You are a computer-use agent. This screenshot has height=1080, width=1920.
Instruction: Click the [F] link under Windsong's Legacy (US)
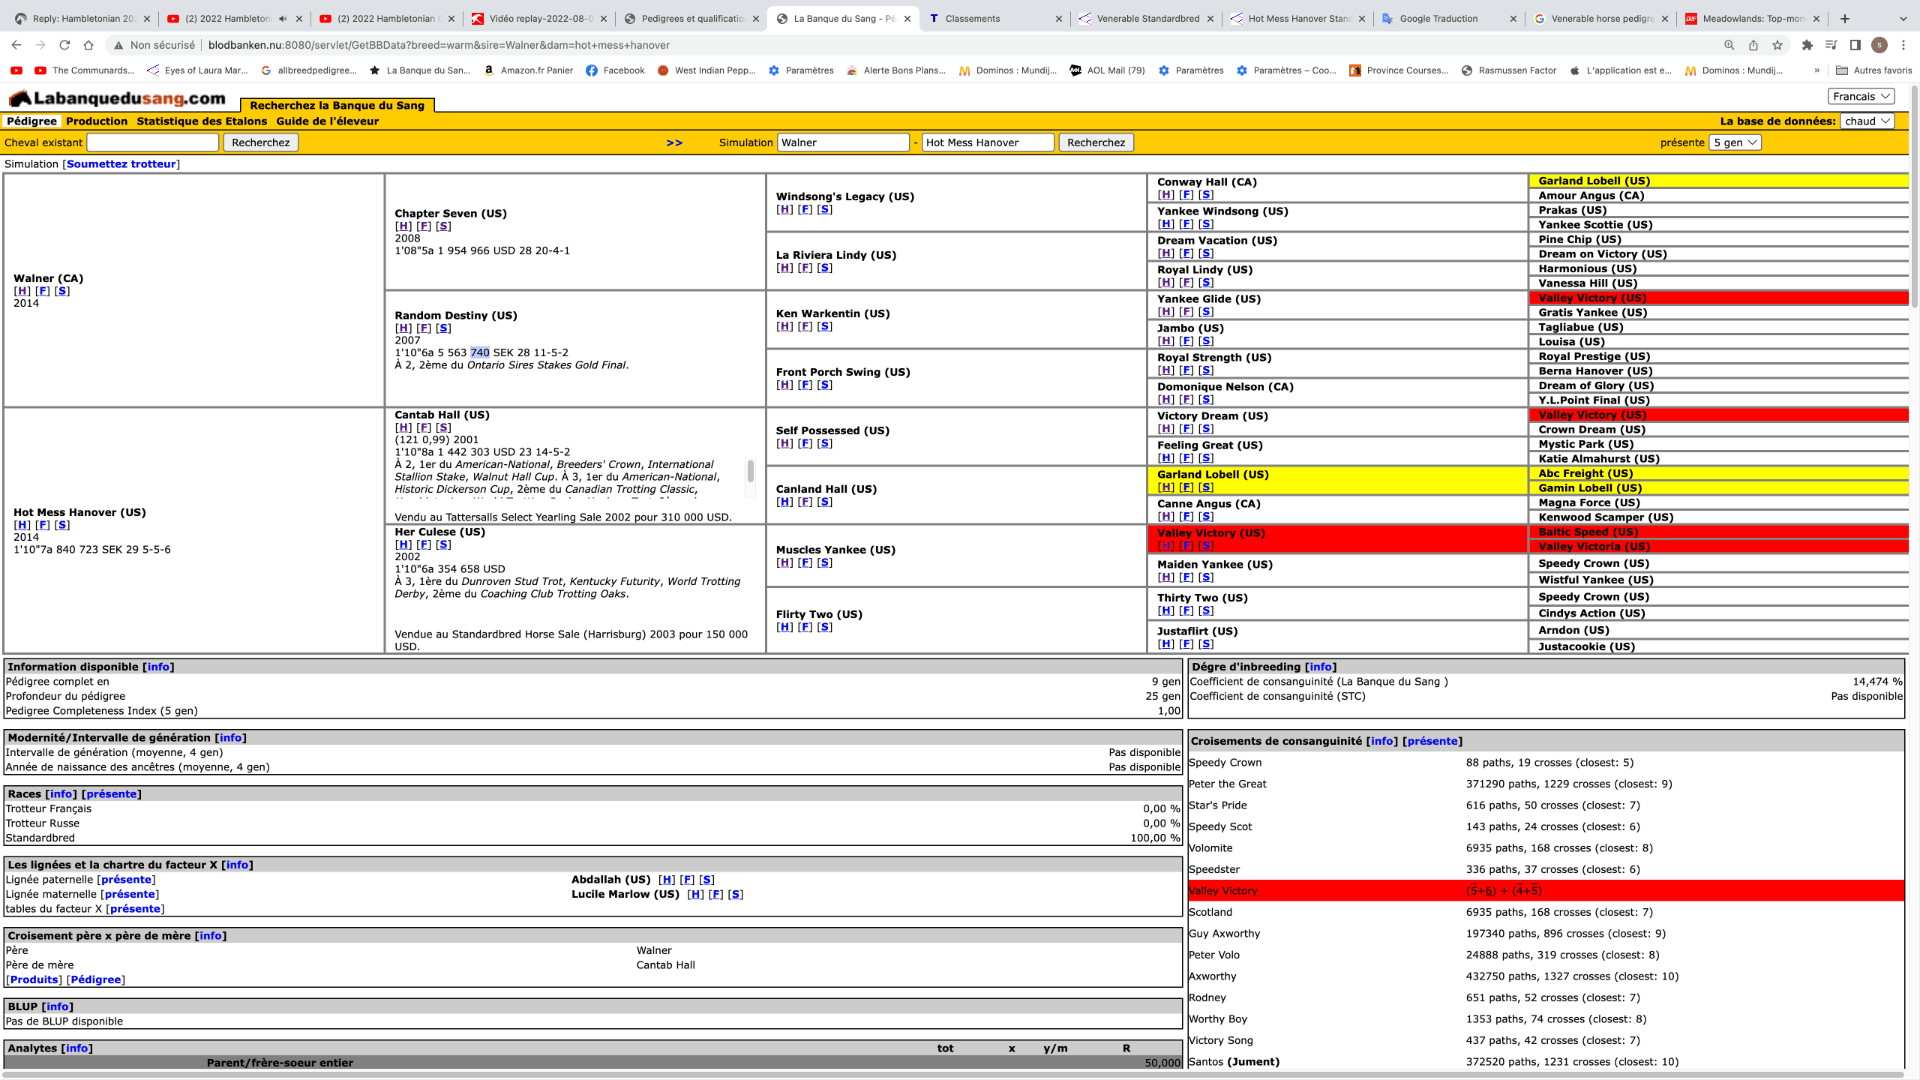805,209
